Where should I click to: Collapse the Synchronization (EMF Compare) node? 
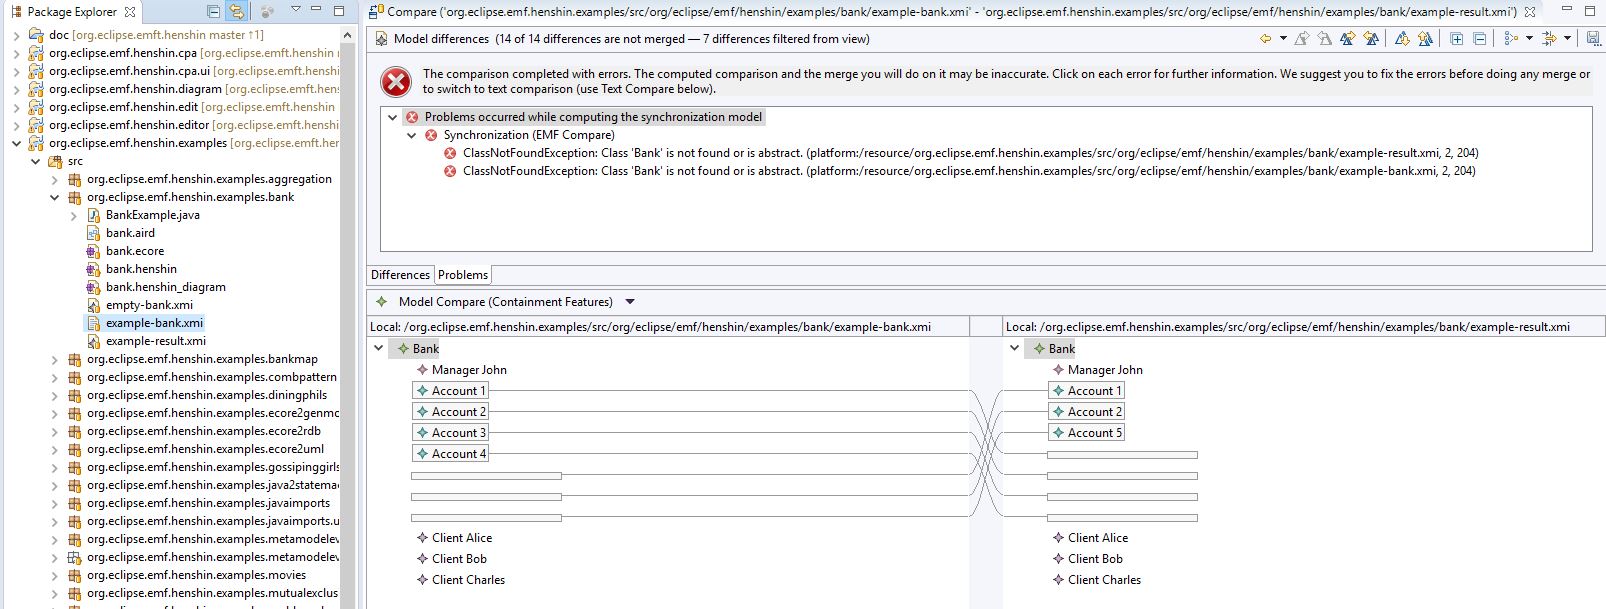tap(412, 135)
